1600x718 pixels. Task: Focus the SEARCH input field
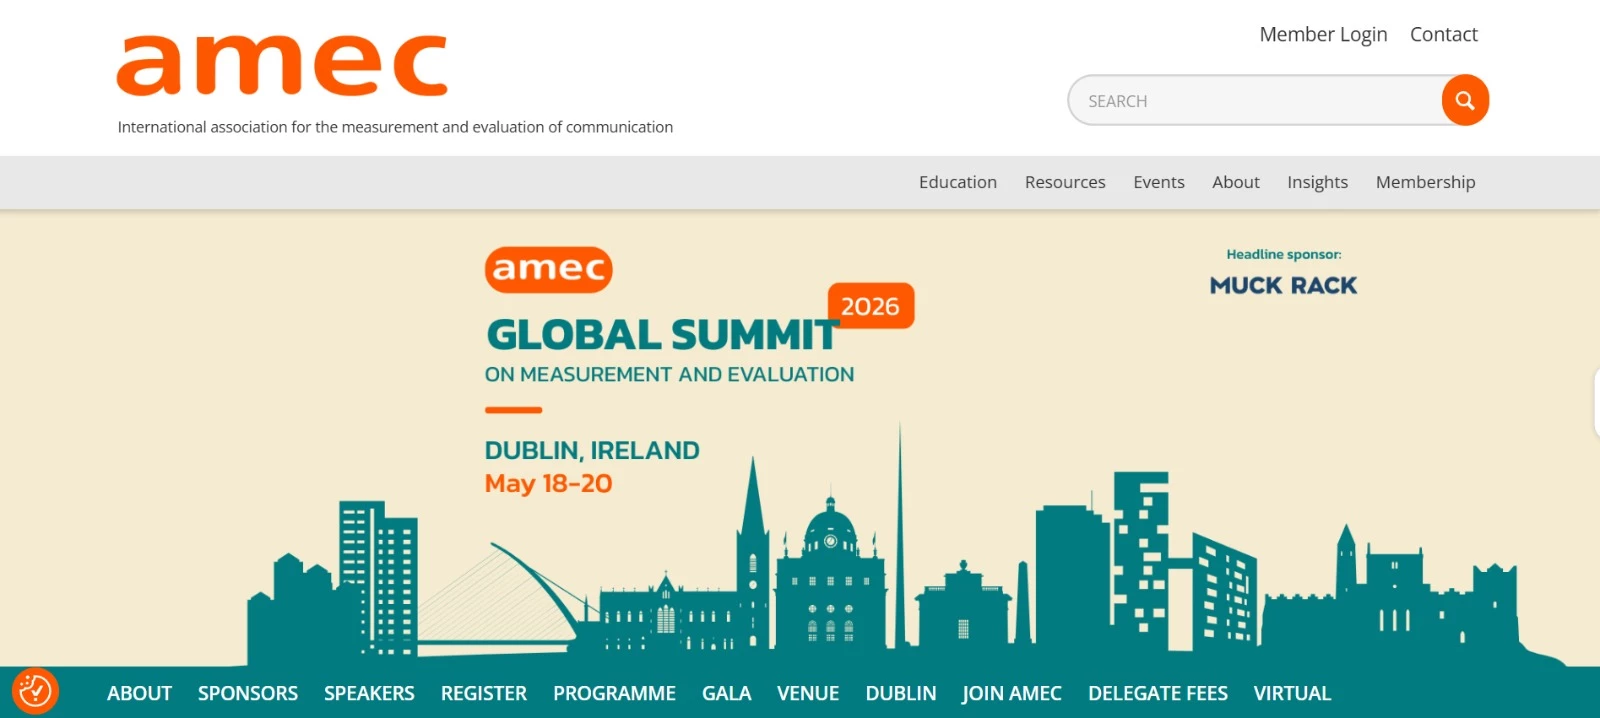[x=1255, y=101]
